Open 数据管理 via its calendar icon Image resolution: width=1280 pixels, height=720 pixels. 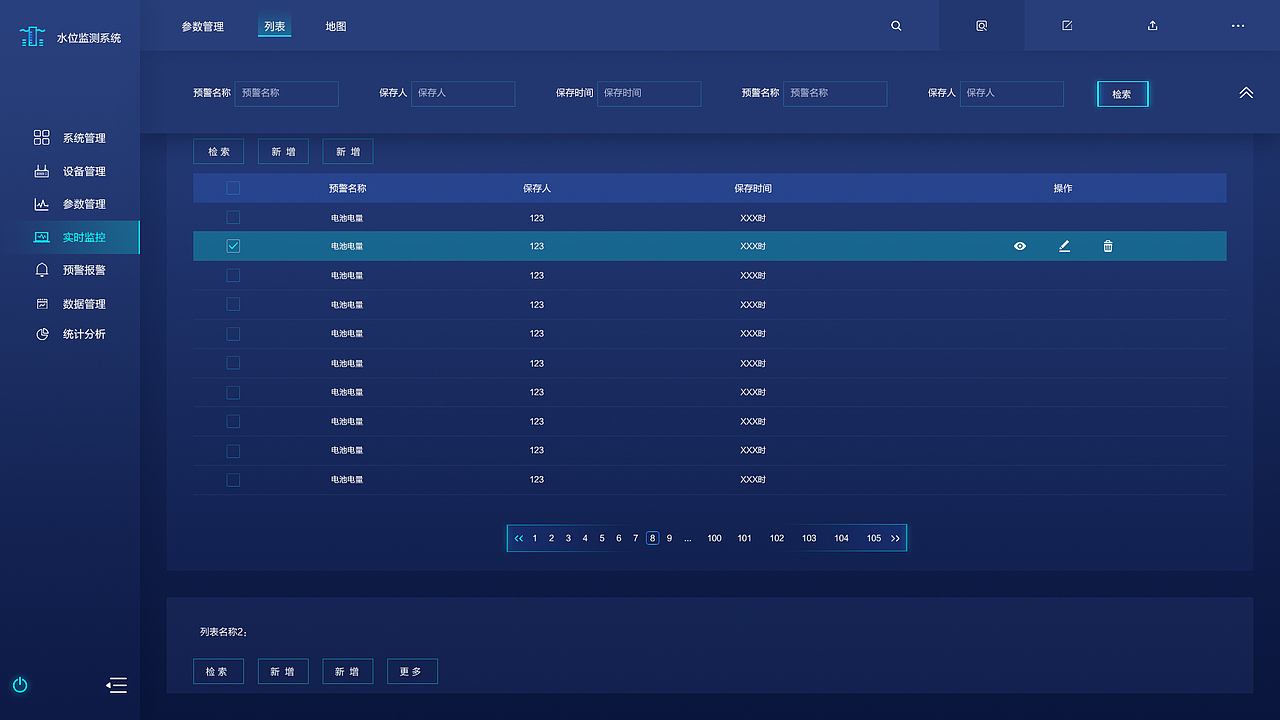(x=42, y=304)
